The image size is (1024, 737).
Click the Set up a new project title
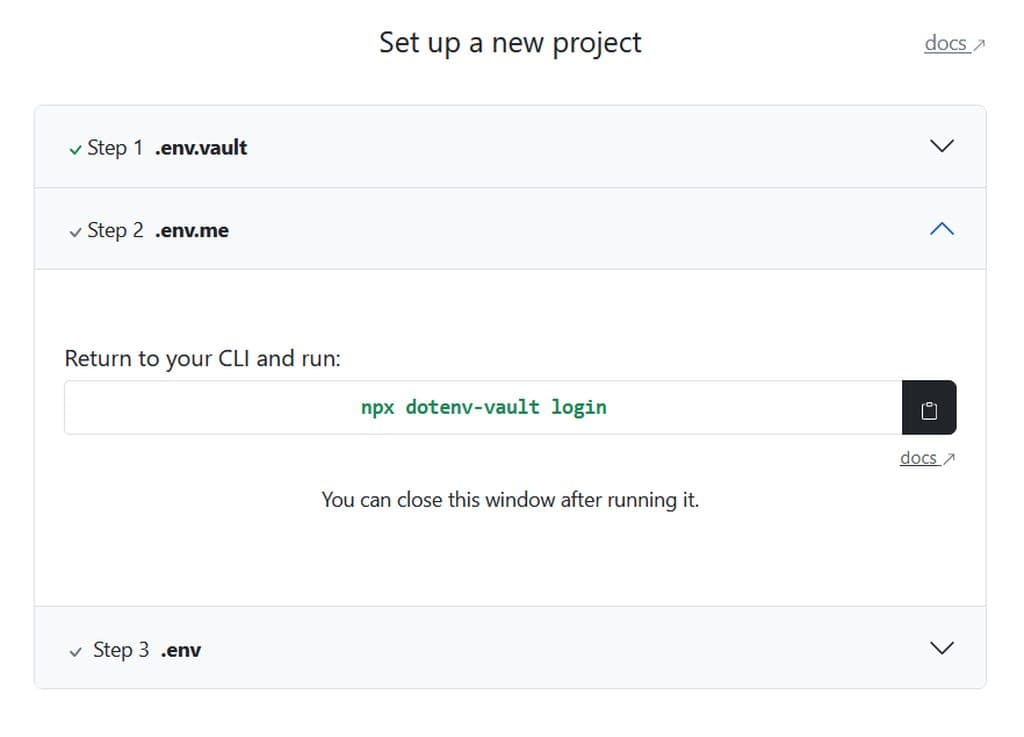(x=510, y=42)
